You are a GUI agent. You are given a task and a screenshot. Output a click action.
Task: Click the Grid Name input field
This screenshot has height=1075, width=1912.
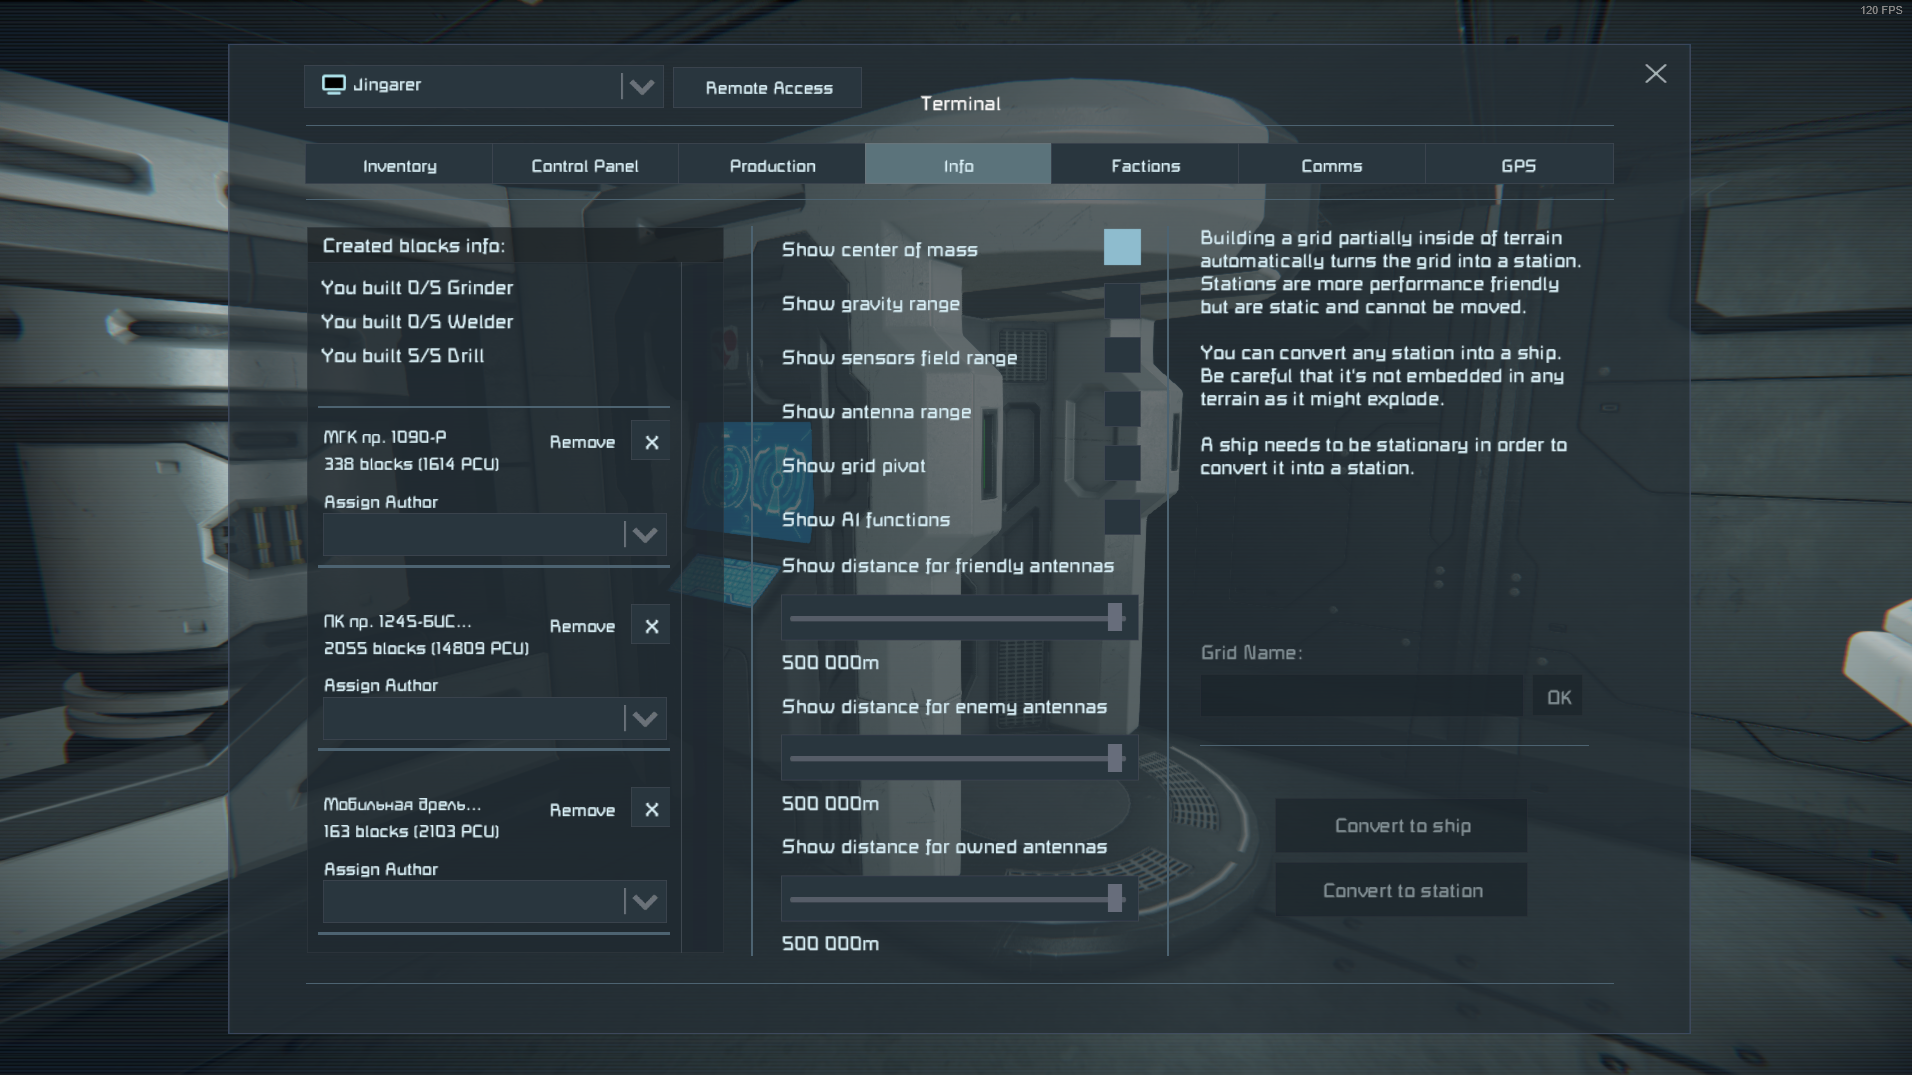pos(1362,696)
